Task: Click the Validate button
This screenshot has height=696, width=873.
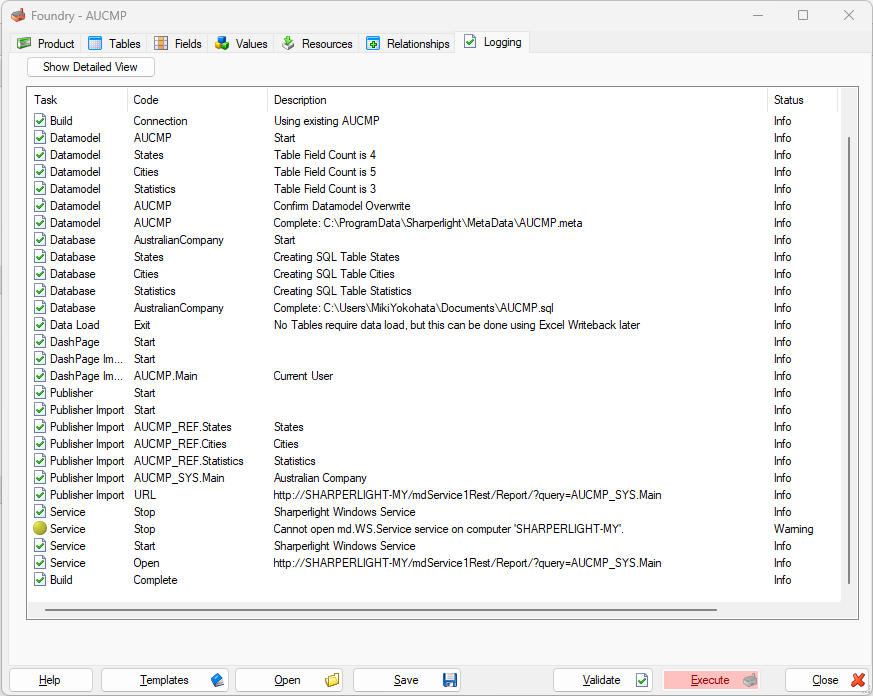Action: [x=602, y=680]
